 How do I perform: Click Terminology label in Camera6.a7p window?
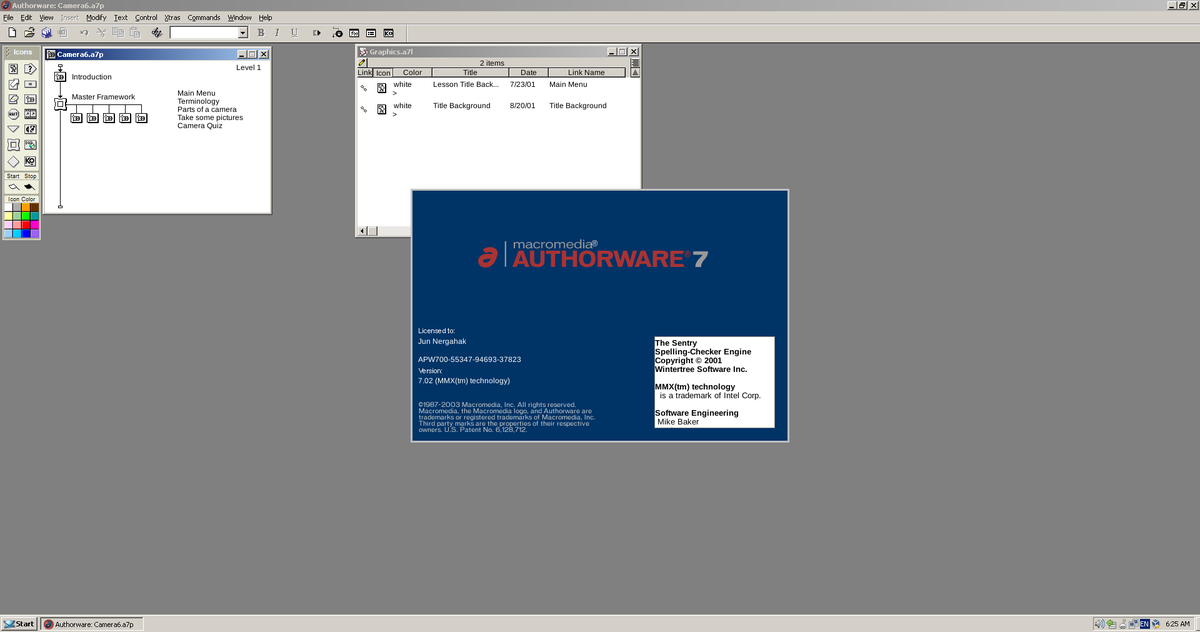click(x=199, y=101)
